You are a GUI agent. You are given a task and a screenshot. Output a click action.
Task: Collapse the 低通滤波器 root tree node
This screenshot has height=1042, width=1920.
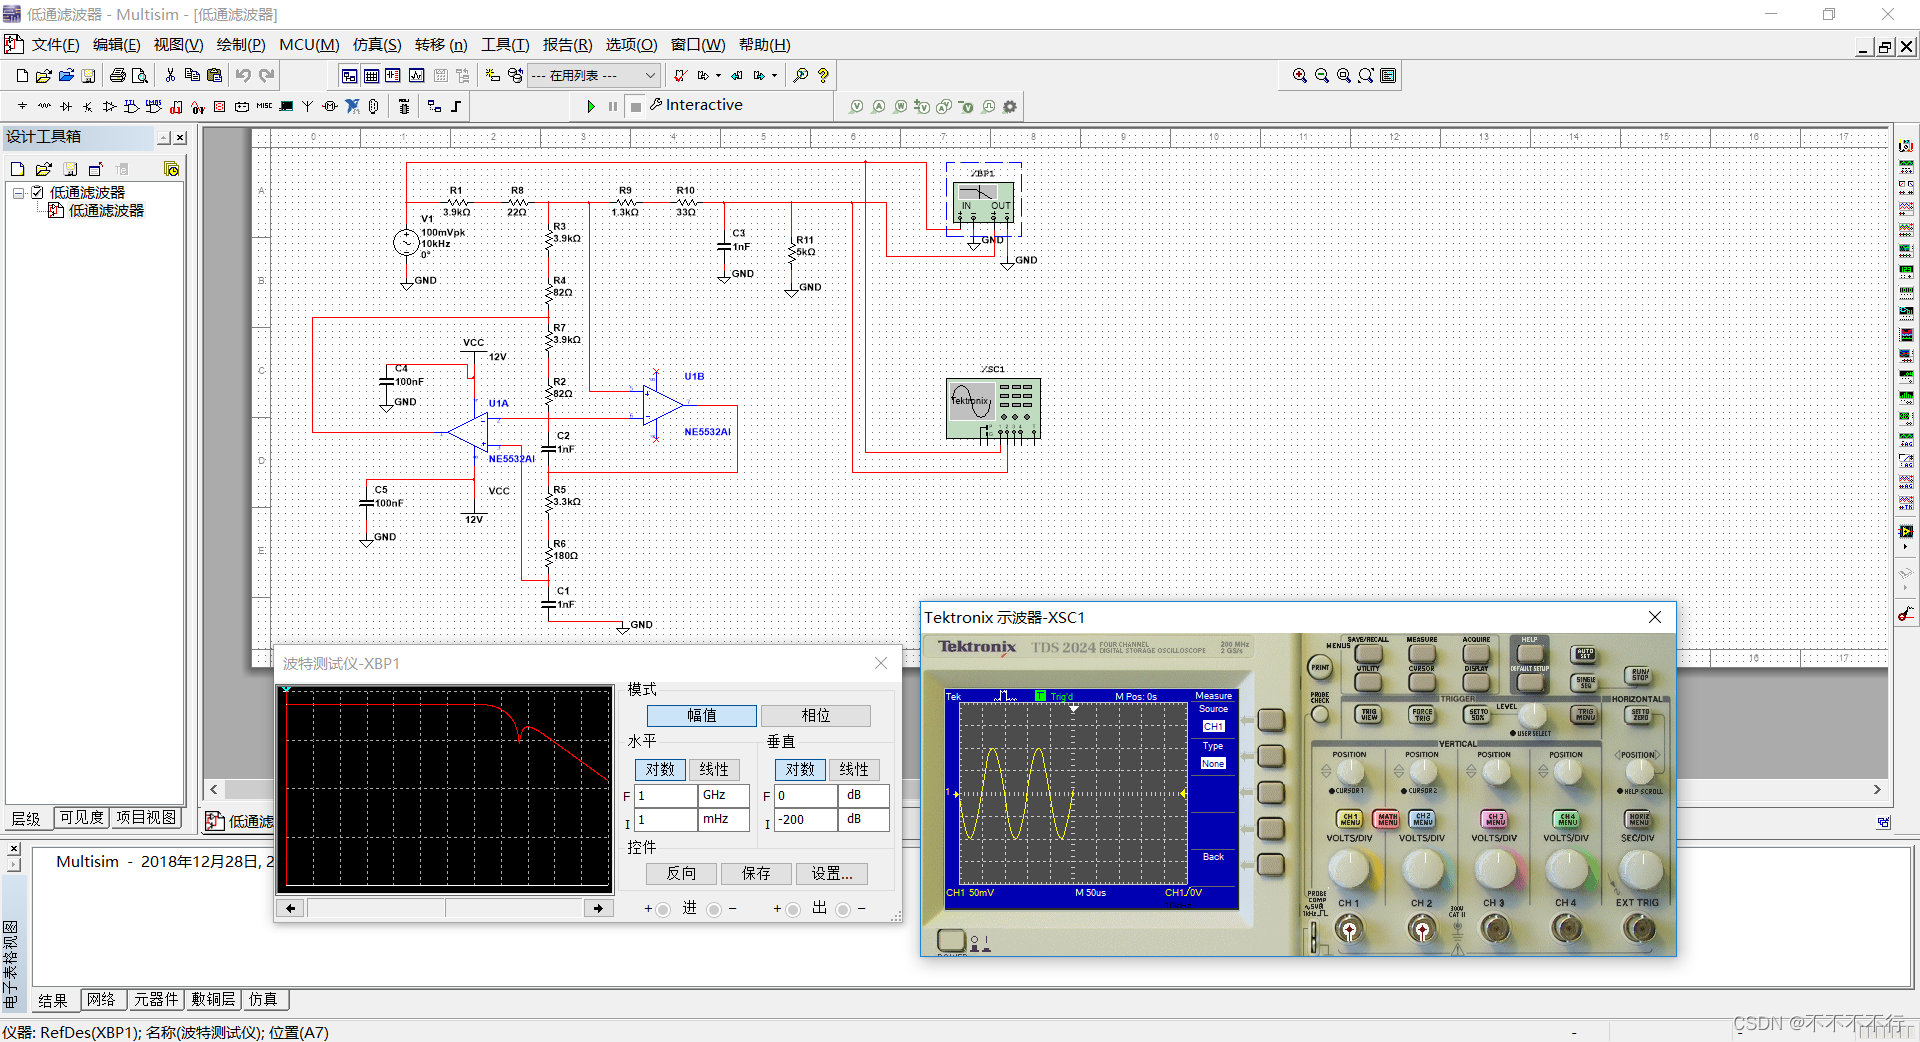[x=18, y=193]
